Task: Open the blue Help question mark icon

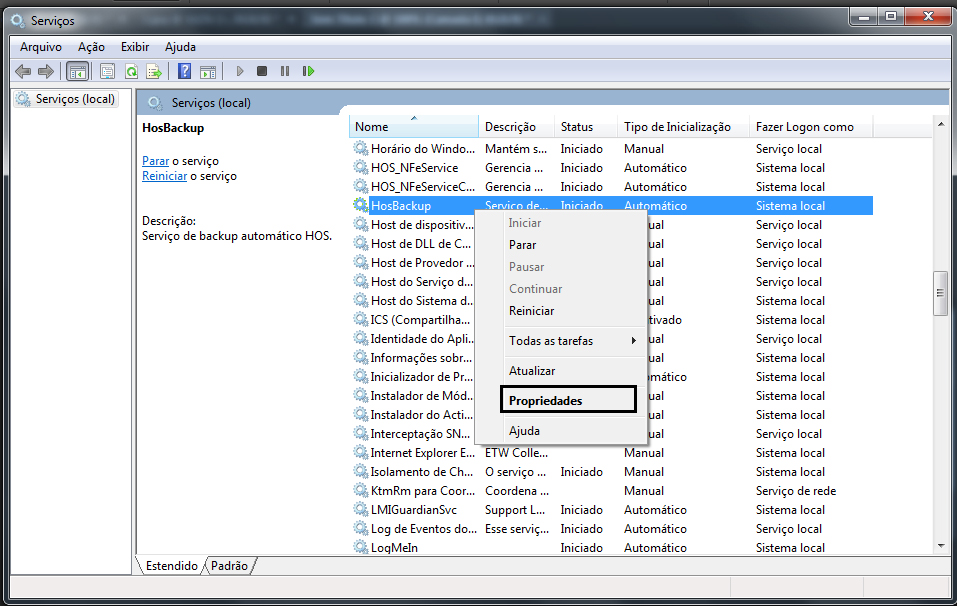Action: click(185, 71)
